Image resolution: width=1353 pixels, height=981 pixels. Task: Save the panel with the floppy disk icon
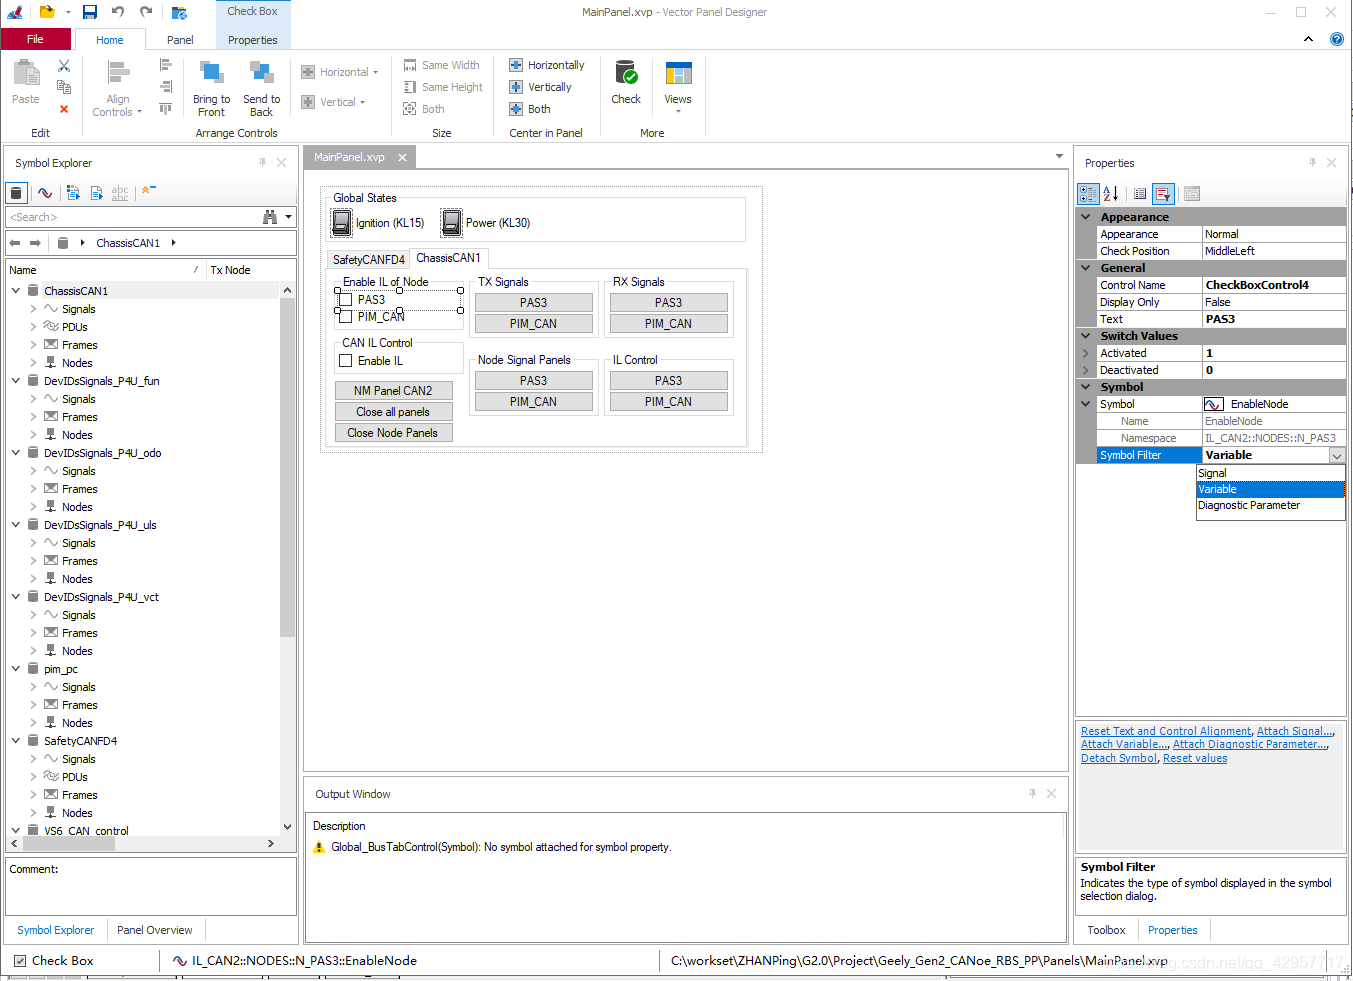tap(90, 12)
